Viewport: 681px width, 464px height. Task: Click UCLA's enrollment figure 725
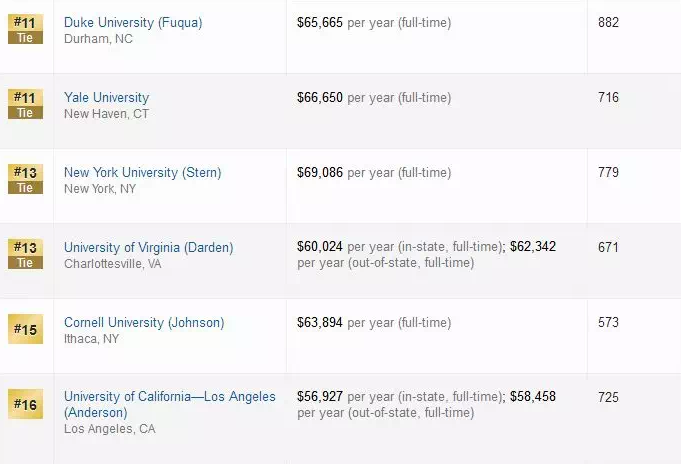pyautogui.click(x=608, y=397)
